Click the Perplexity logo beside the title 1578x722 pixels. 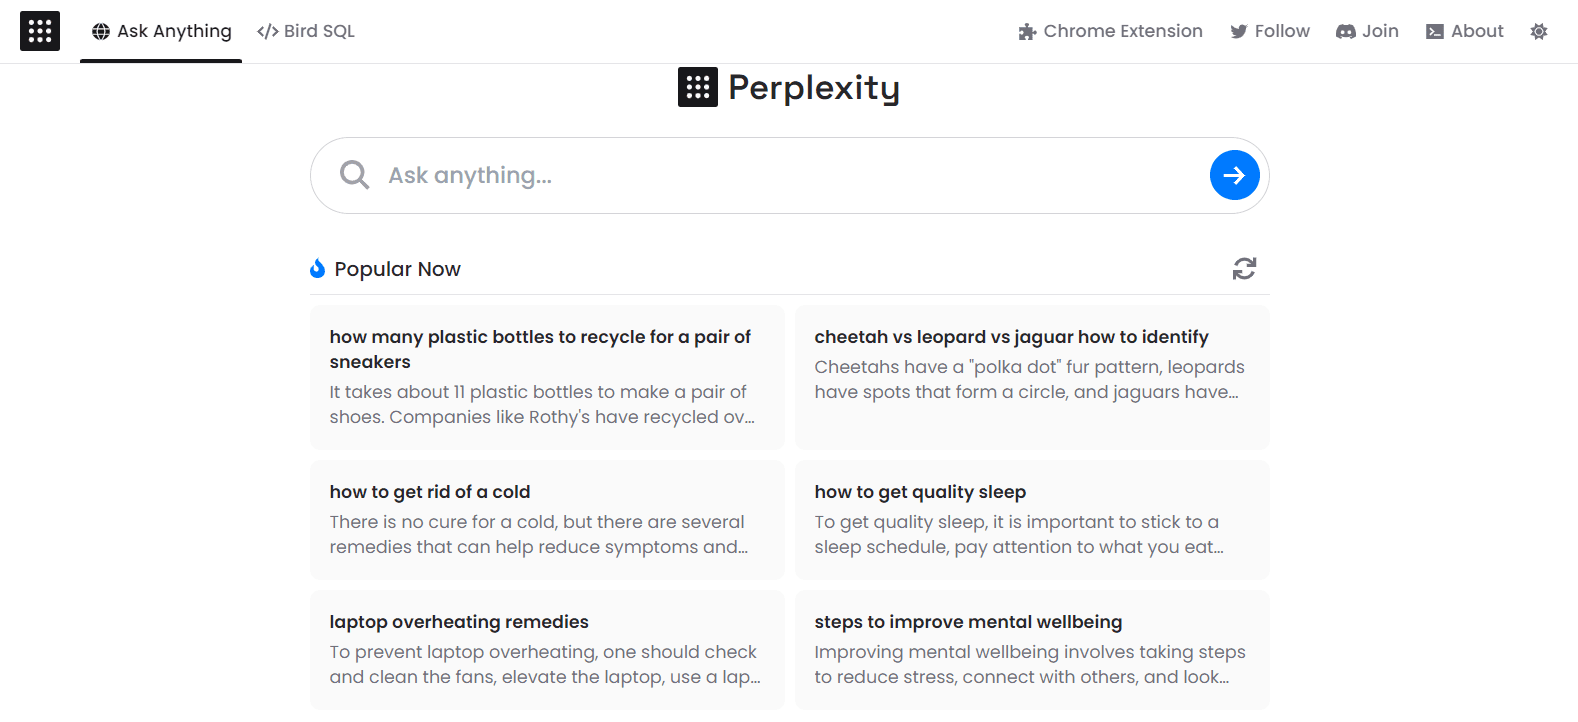(697, 87)
